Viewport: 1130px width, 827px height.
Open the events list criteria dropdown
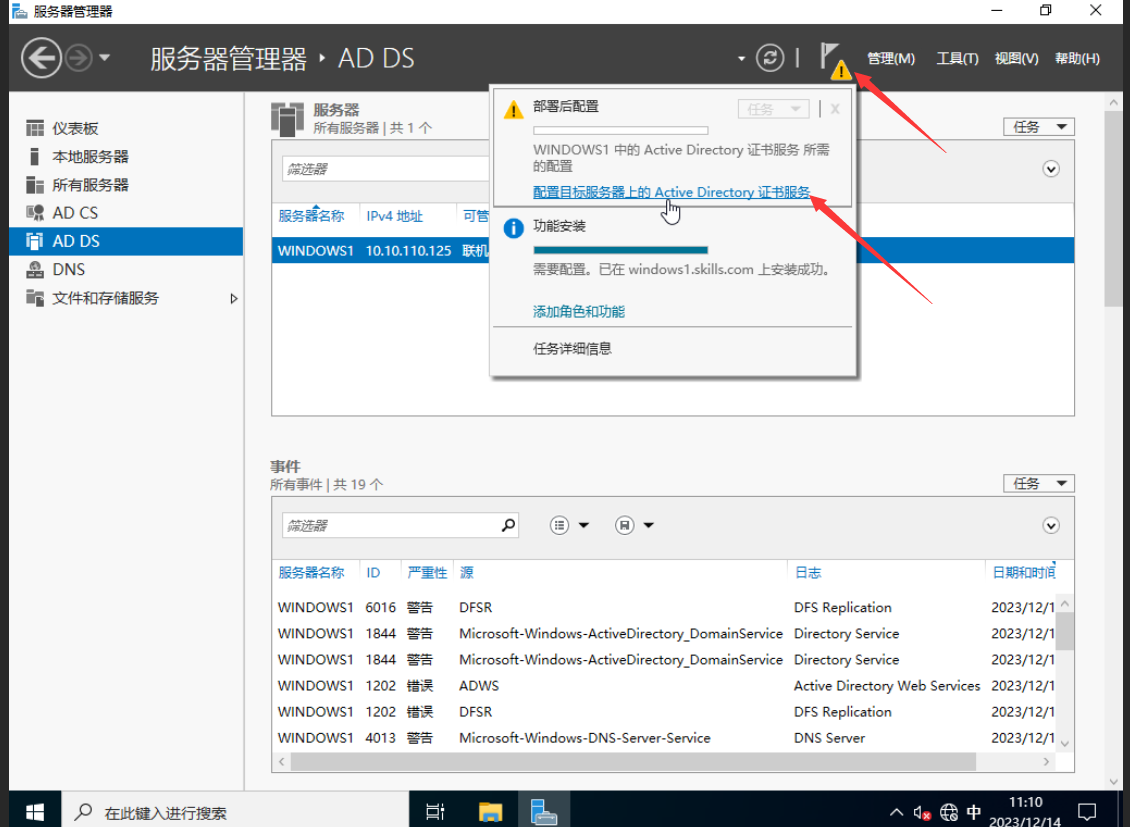571,525
